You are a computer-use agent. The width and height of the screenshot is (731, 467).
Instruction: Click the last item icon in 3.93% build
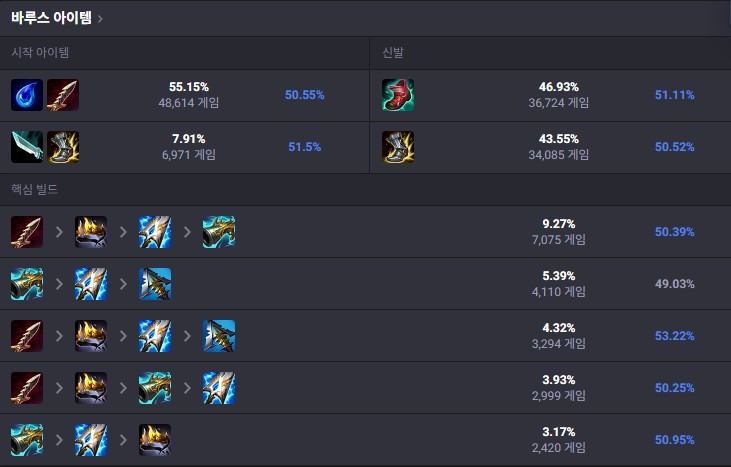(219, 388)
